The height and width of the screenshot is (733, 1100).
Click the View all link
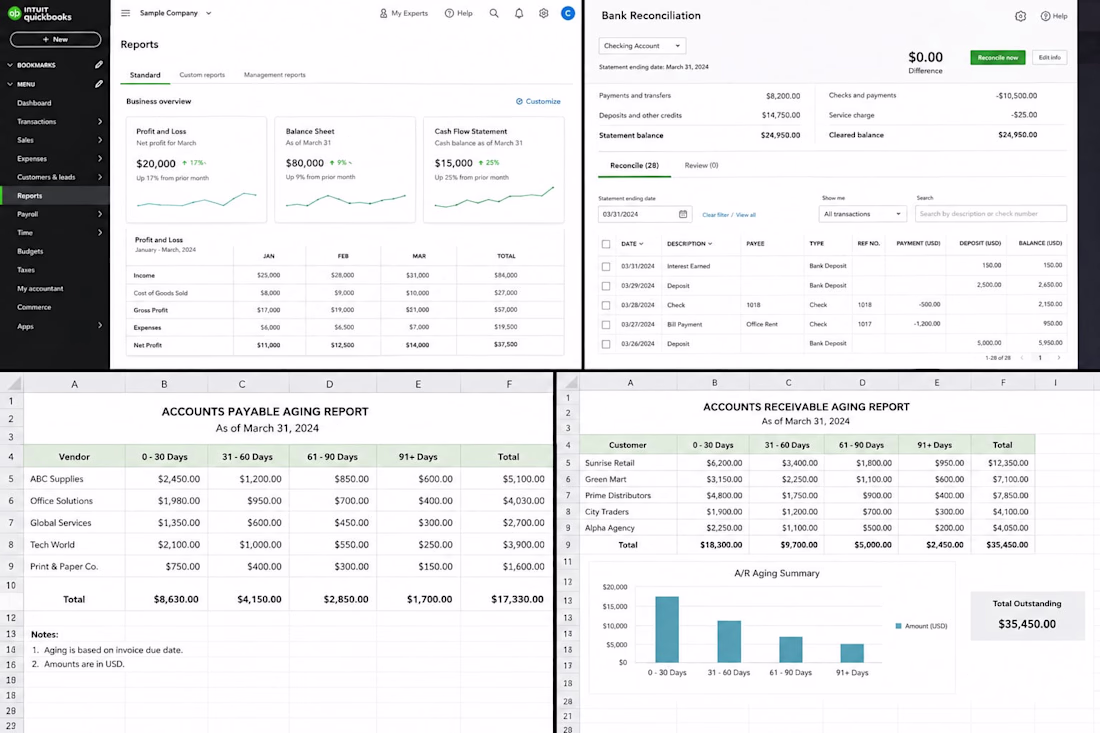[x=746, y=215]
